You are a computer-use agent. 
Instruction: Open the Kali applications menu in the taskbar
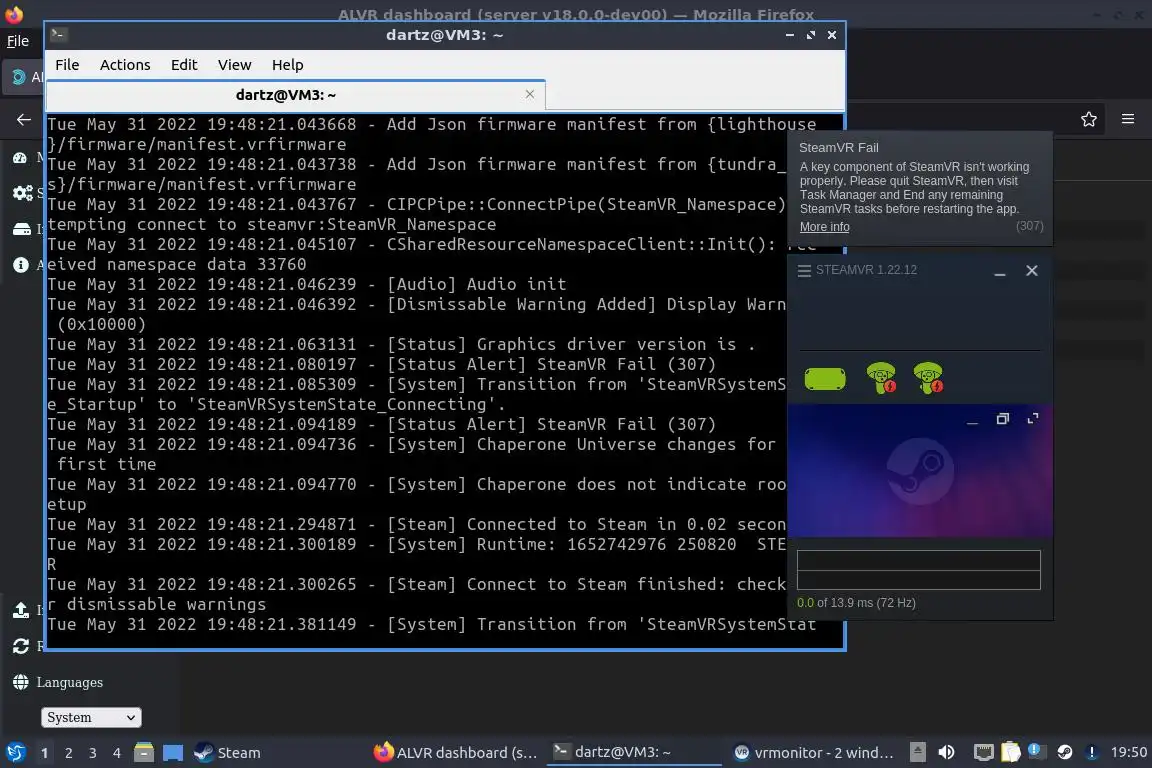click(15, 753)
